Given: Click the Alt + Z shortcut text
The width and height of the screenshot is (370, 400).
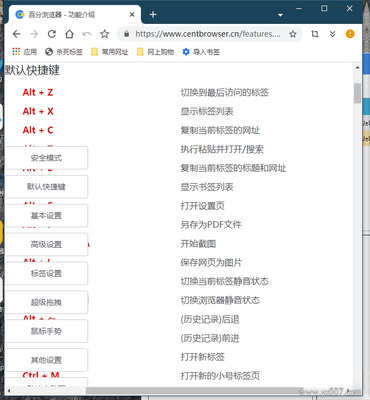Looking at the screenshot, I should (38, 92).
